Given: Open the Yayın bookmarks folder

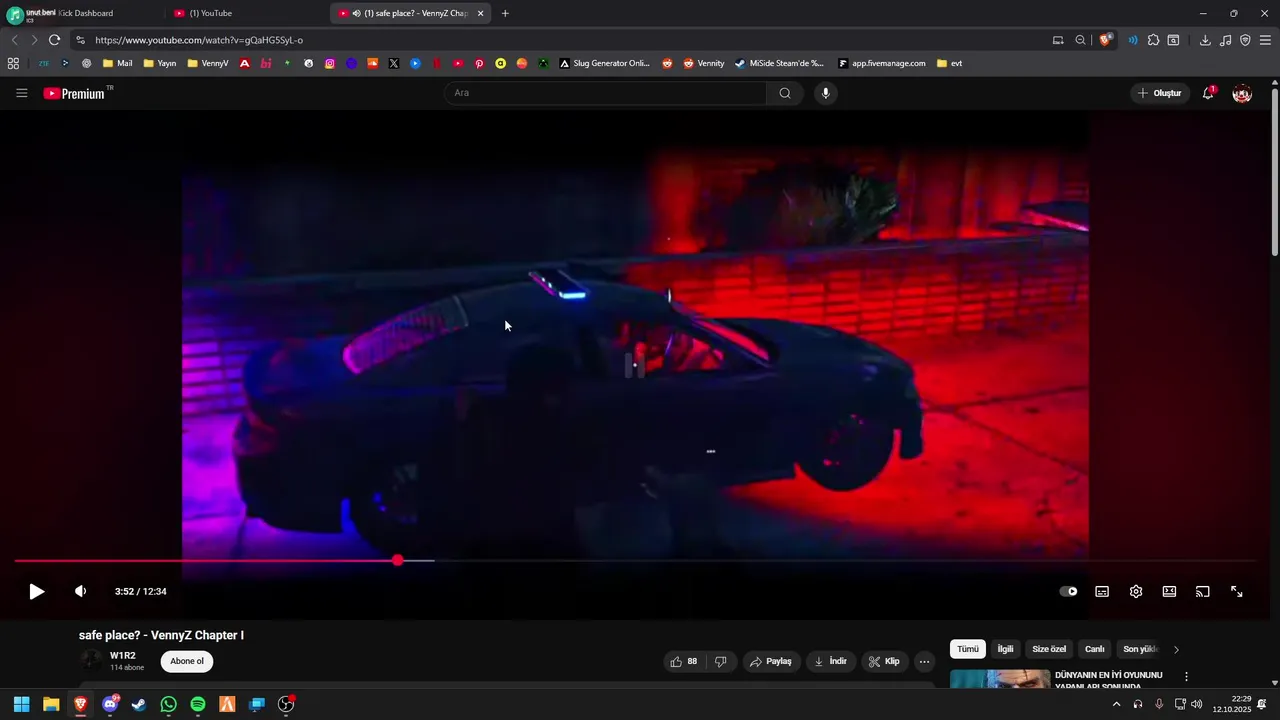Looking at the screenshot, I should click(x=160, y=63).
